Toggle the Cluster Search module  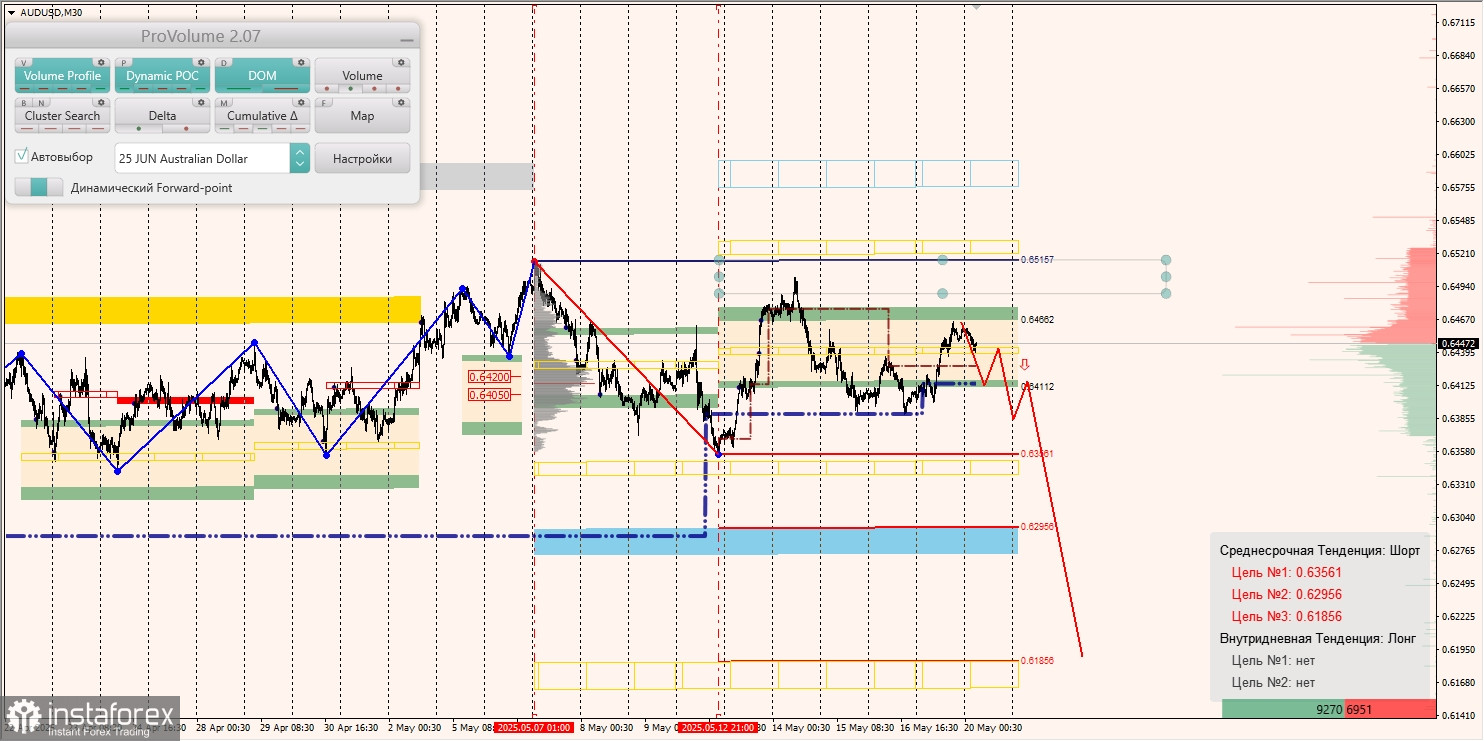pos(62,116)
